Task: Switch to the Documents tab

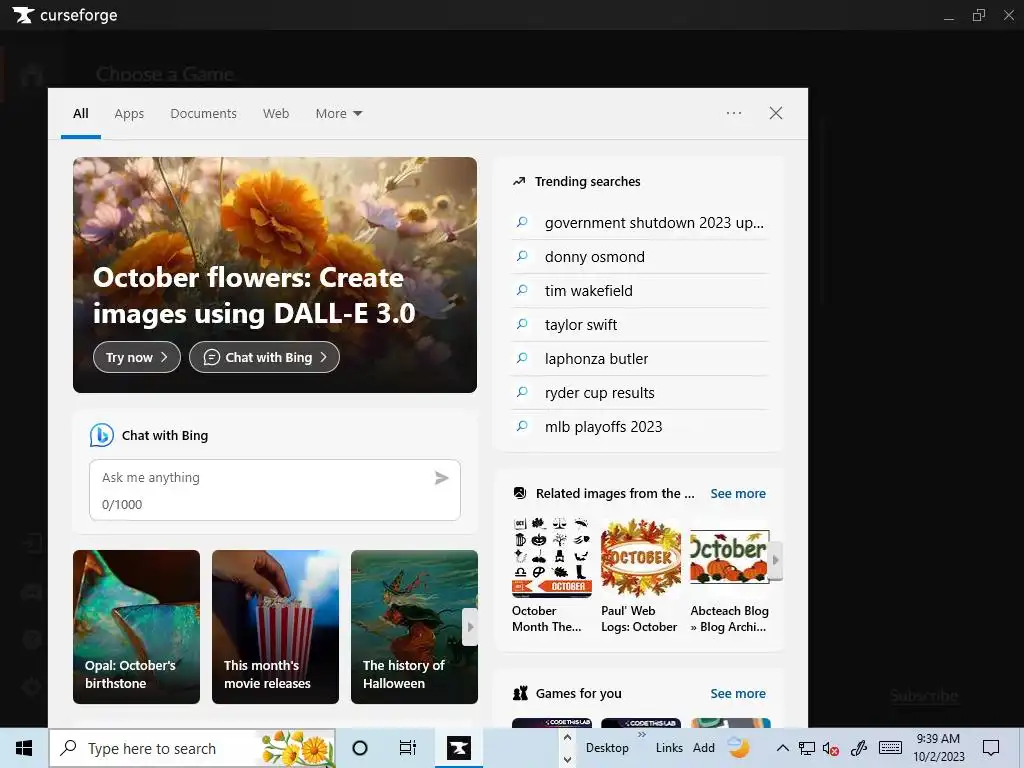Action: [x=203, y=113]
